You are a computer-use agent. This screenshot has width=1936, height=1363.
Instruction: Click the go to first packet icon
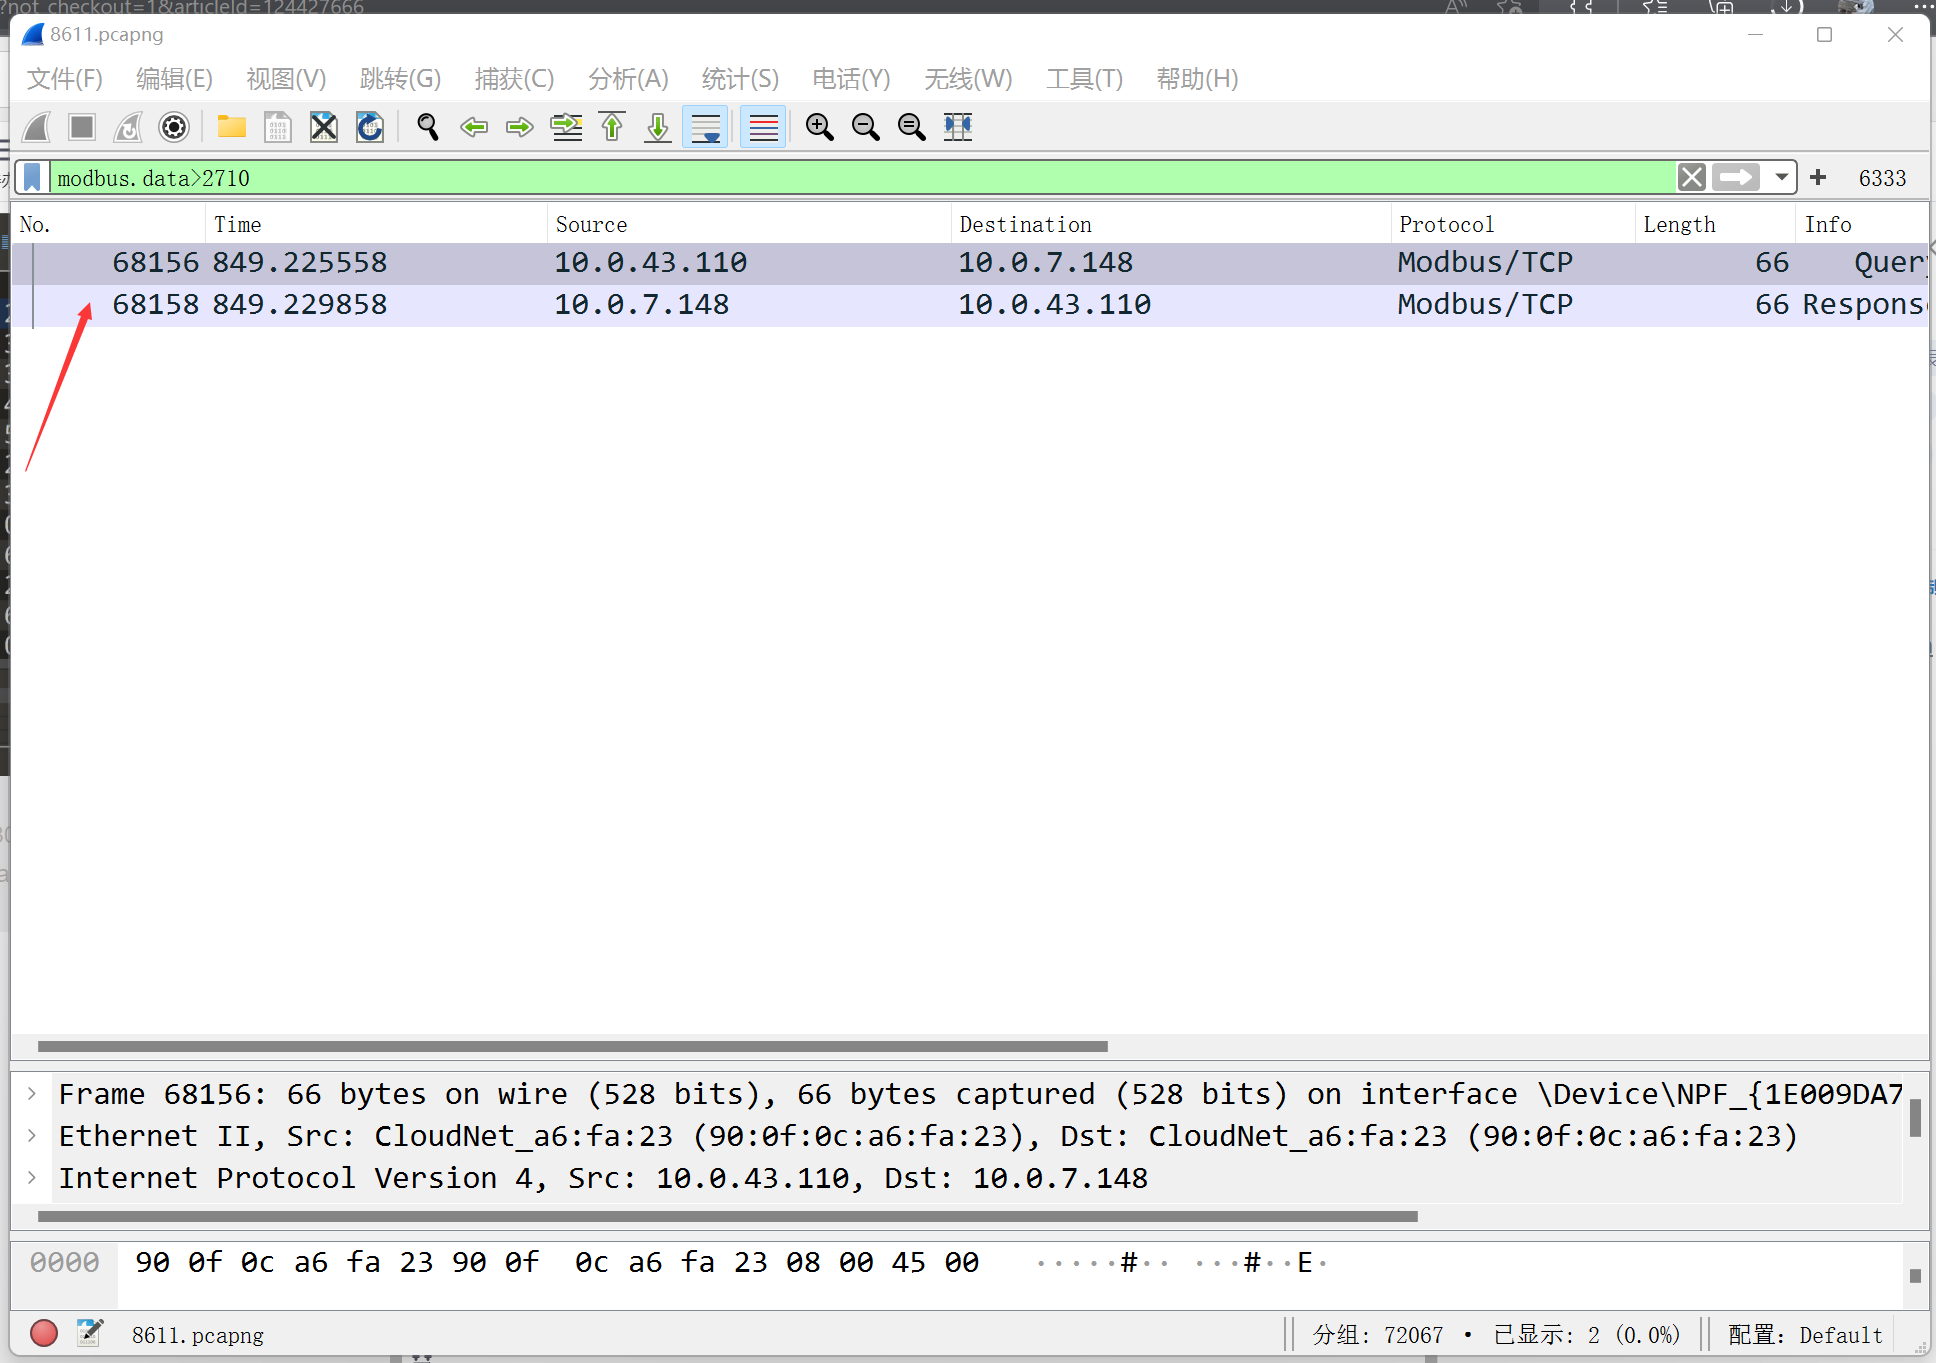tap(612, 127)
